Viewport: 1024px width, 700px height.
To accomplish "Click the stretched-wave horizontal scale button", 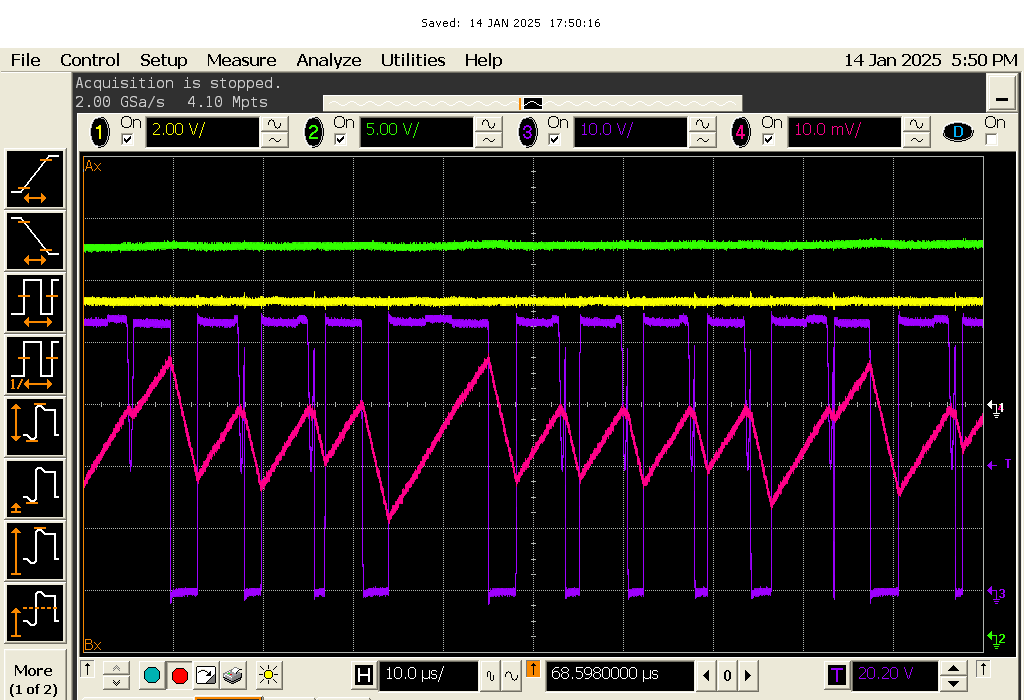I will [x=511, y=676].
